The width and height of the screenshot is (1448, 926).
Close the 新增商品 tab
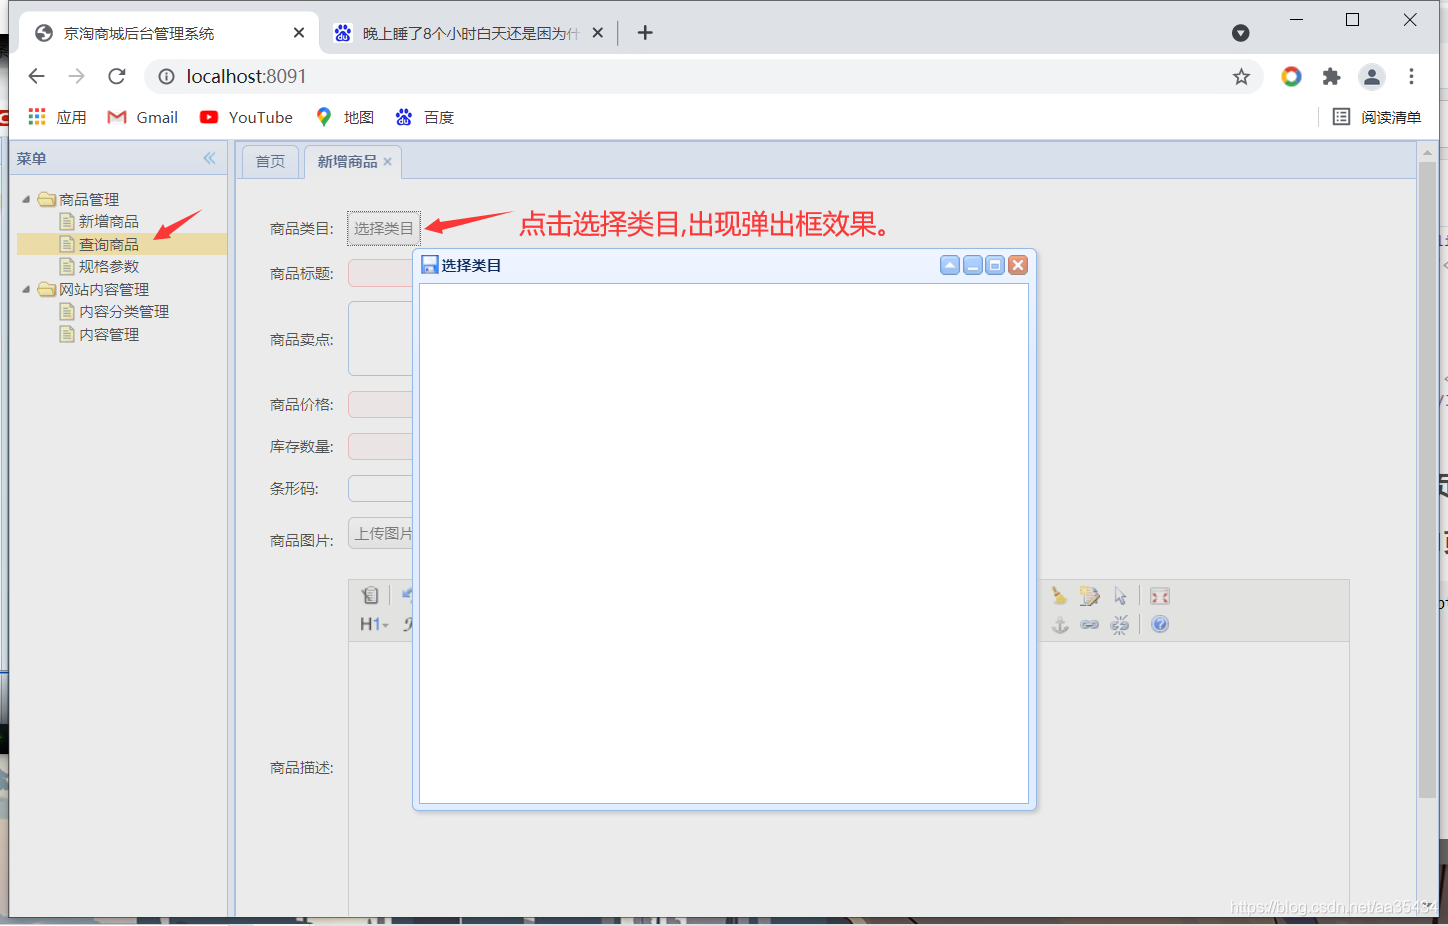coord(388,161)
